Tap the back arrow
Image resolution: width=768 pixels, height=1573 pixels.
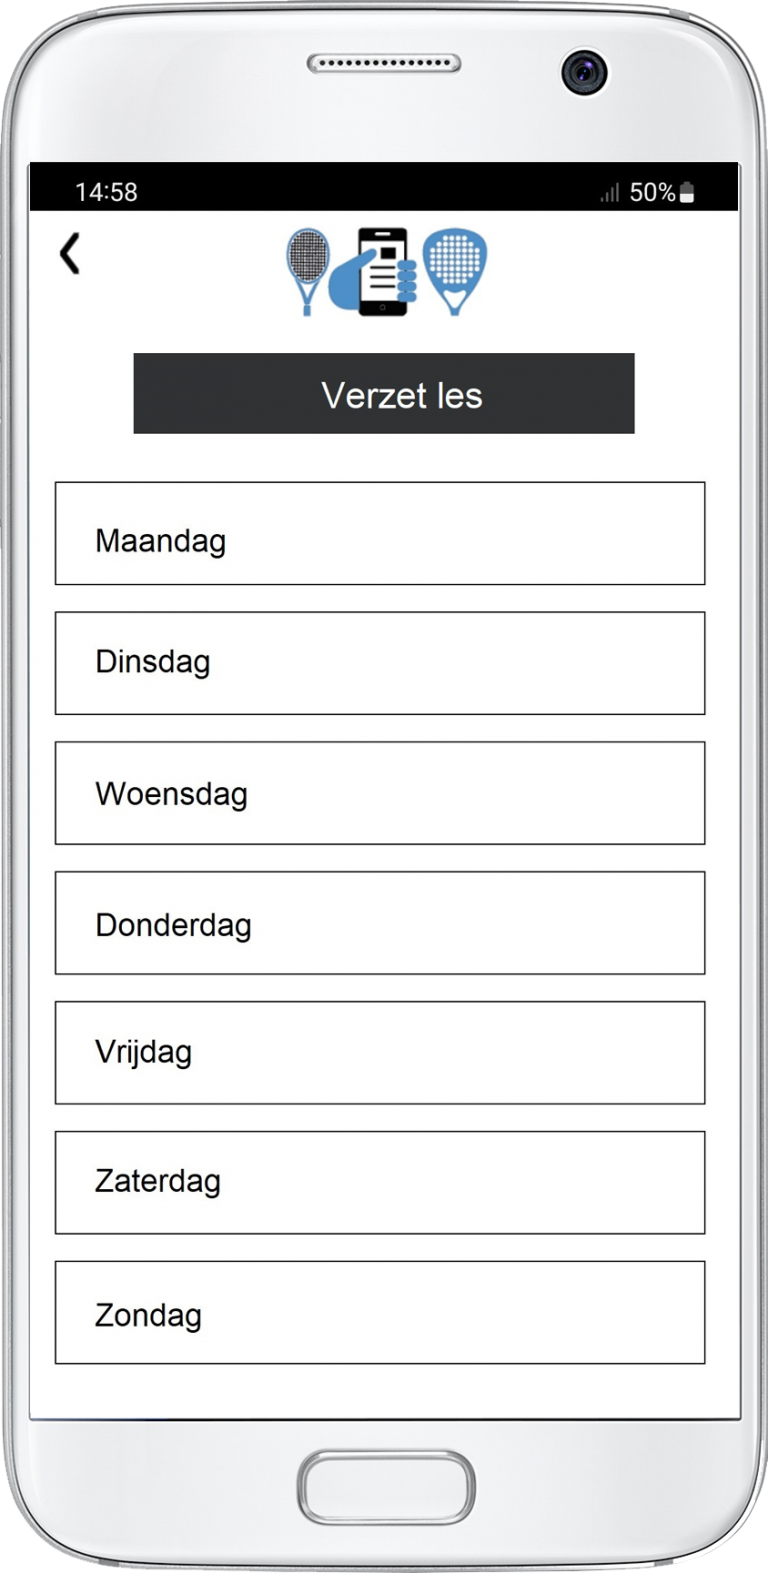tap(69, 254)
